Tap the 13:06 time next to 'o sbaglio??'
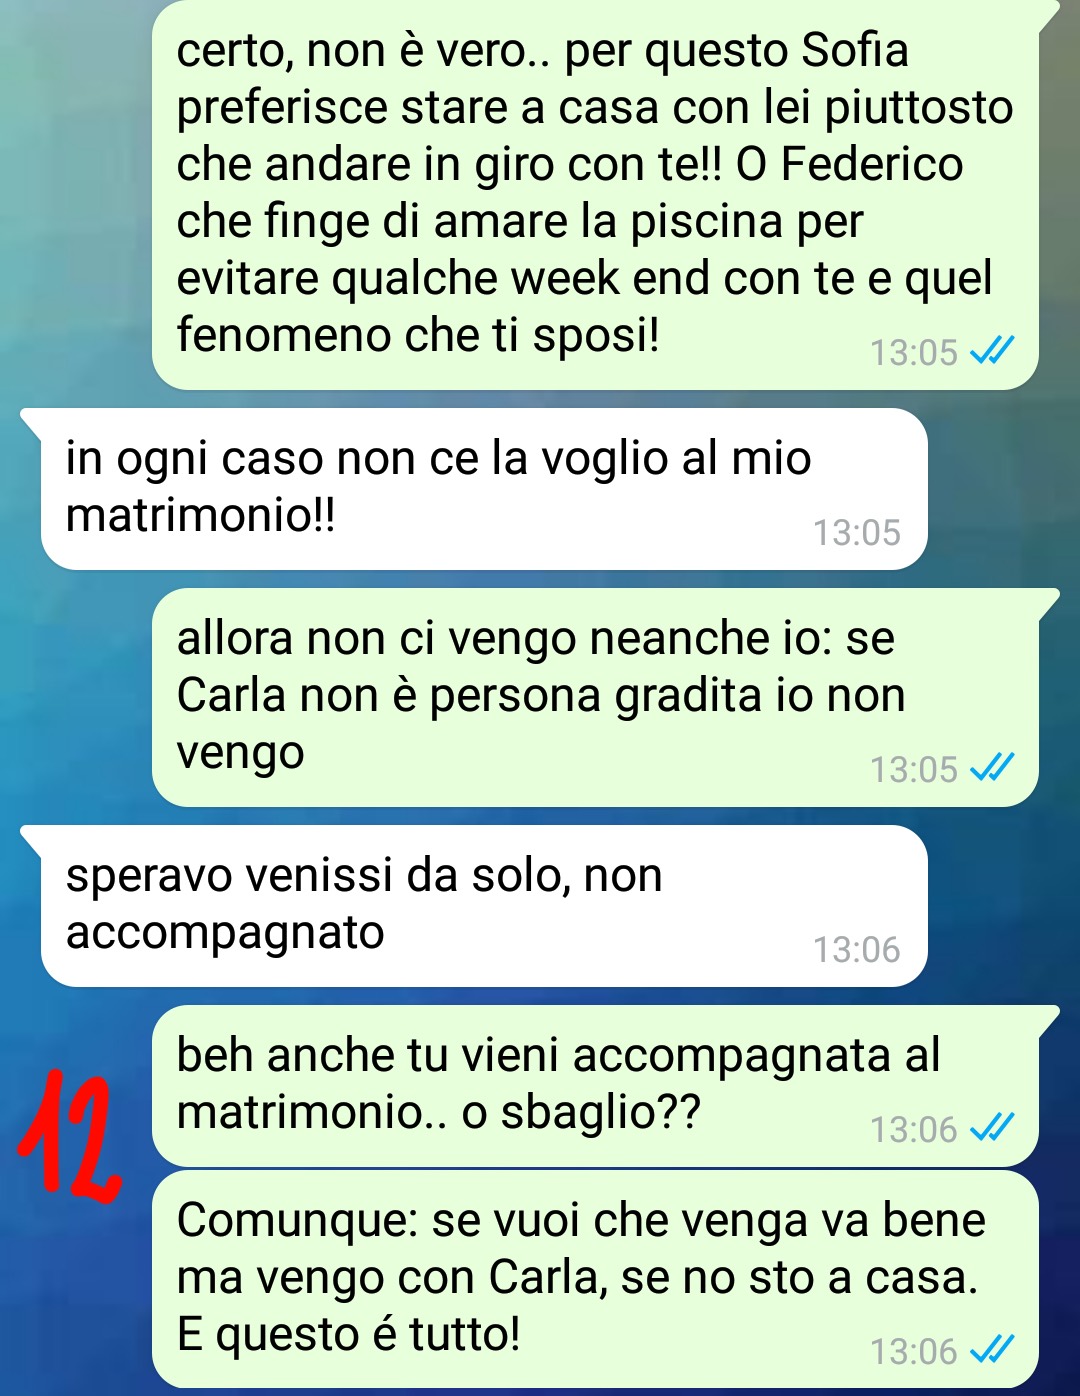The height and width of the screenshot is (1396, 1080). (913, 1129)
